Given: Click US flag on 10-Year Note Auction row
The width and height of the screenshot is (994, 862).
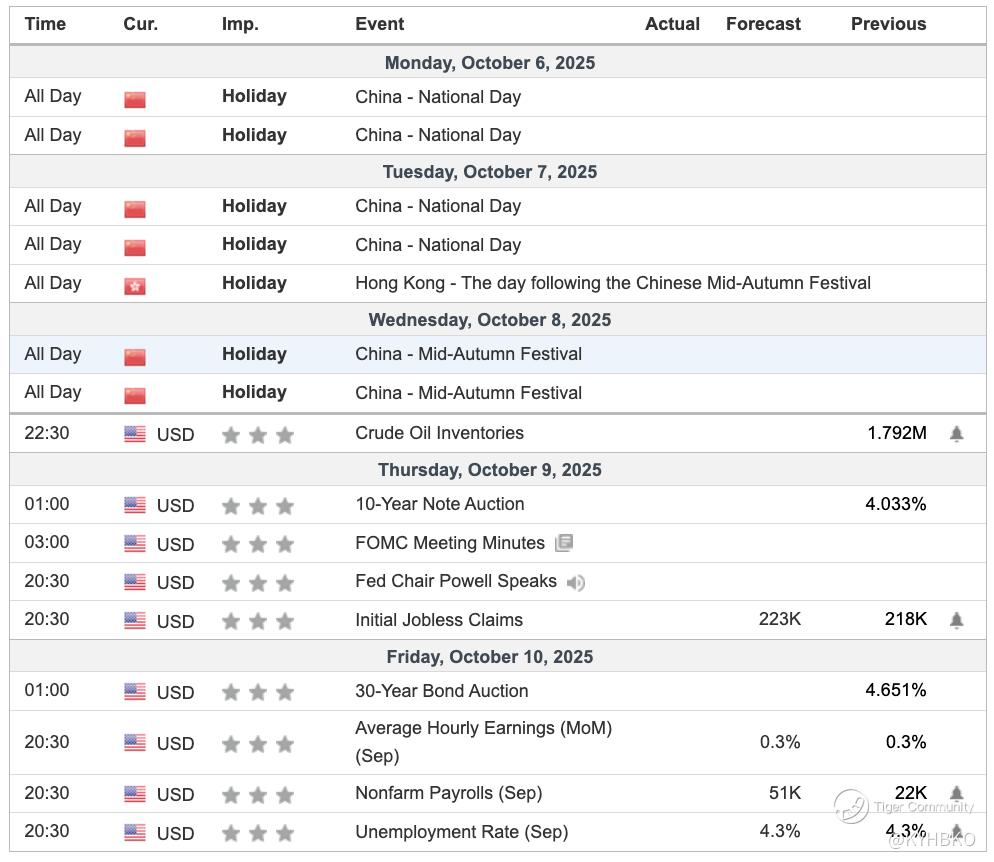Looking at the screenshot, I should (135, 505).
